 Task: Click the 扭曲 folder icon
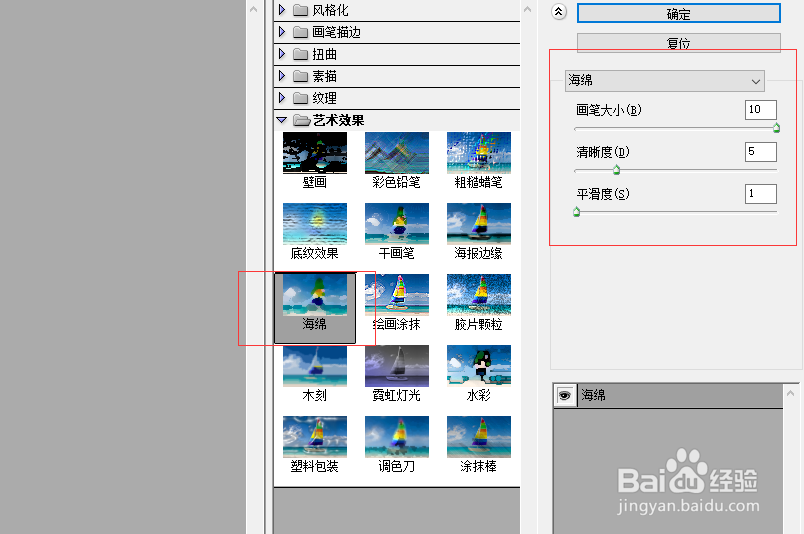click(x=300, y=54)
